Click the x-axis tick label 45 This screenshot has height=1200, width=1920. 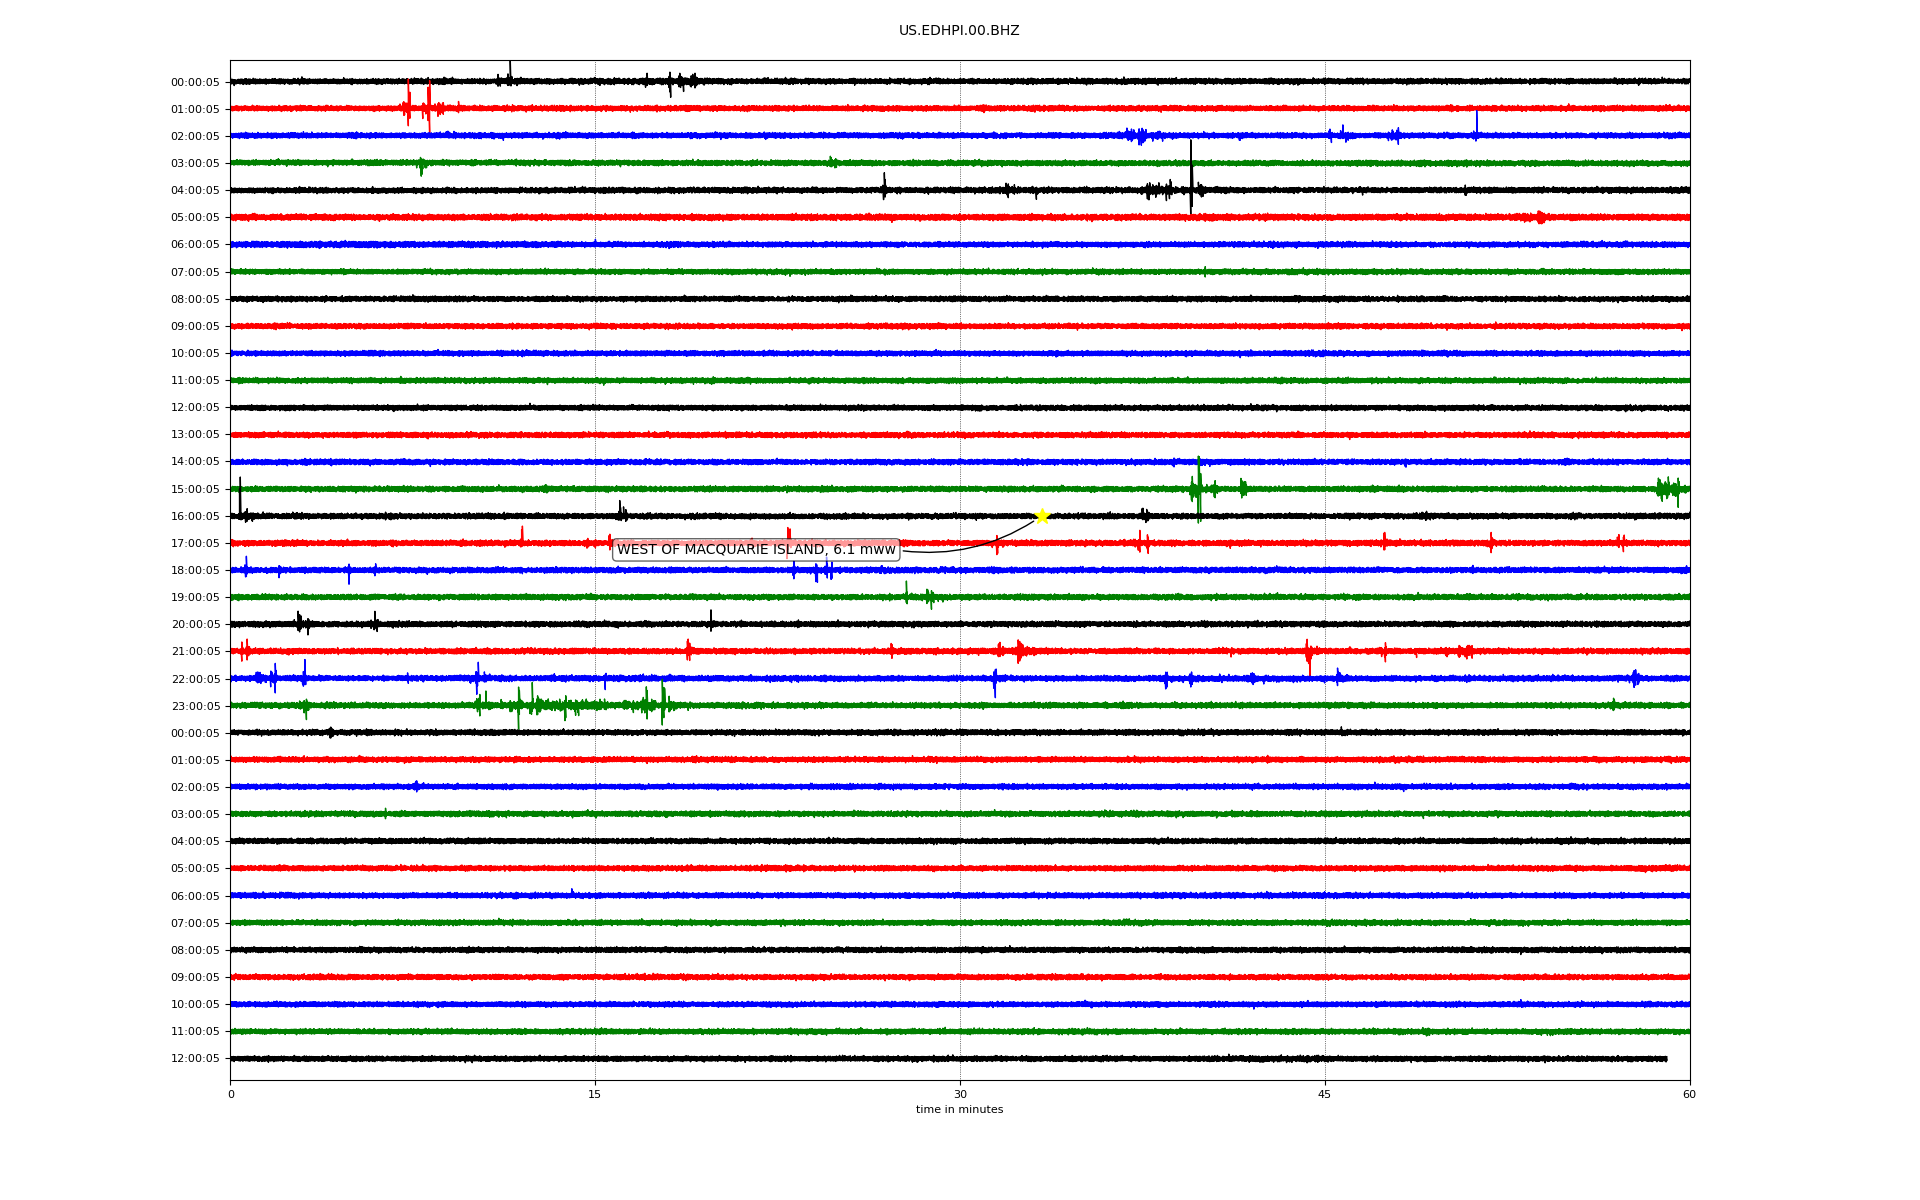1325,1095
